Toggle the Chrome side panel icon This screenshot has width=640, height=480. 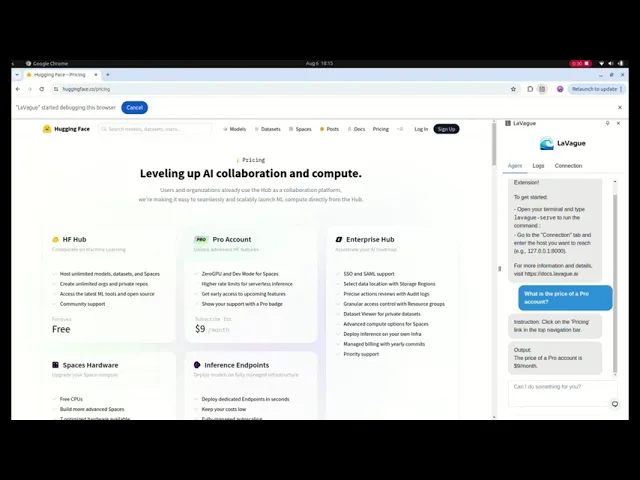(x=542, y=89)
